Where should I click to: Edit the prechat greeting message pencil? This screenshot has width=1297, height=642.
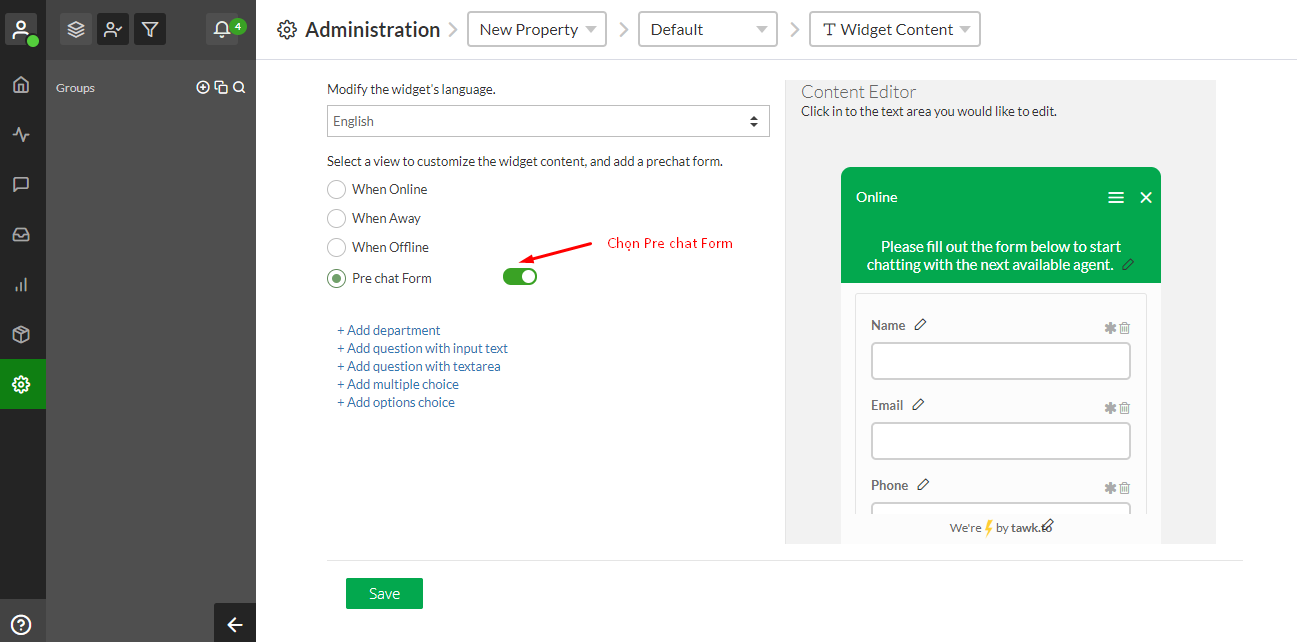pos(1128,264)
